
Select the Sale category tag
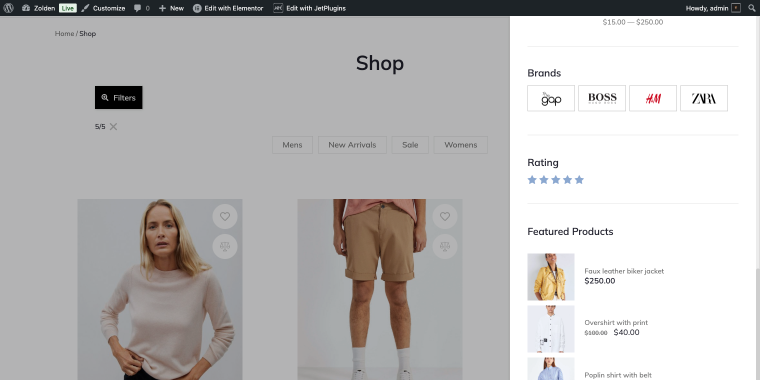[x=410, y=145]
